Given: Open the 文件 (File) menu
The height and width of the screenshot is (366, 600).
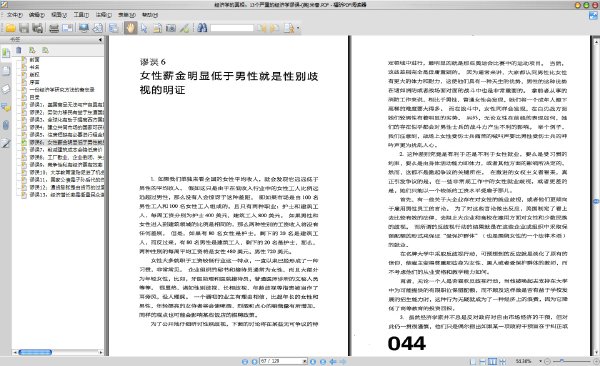Looking at the screenshot, I should tap(15, 15).
